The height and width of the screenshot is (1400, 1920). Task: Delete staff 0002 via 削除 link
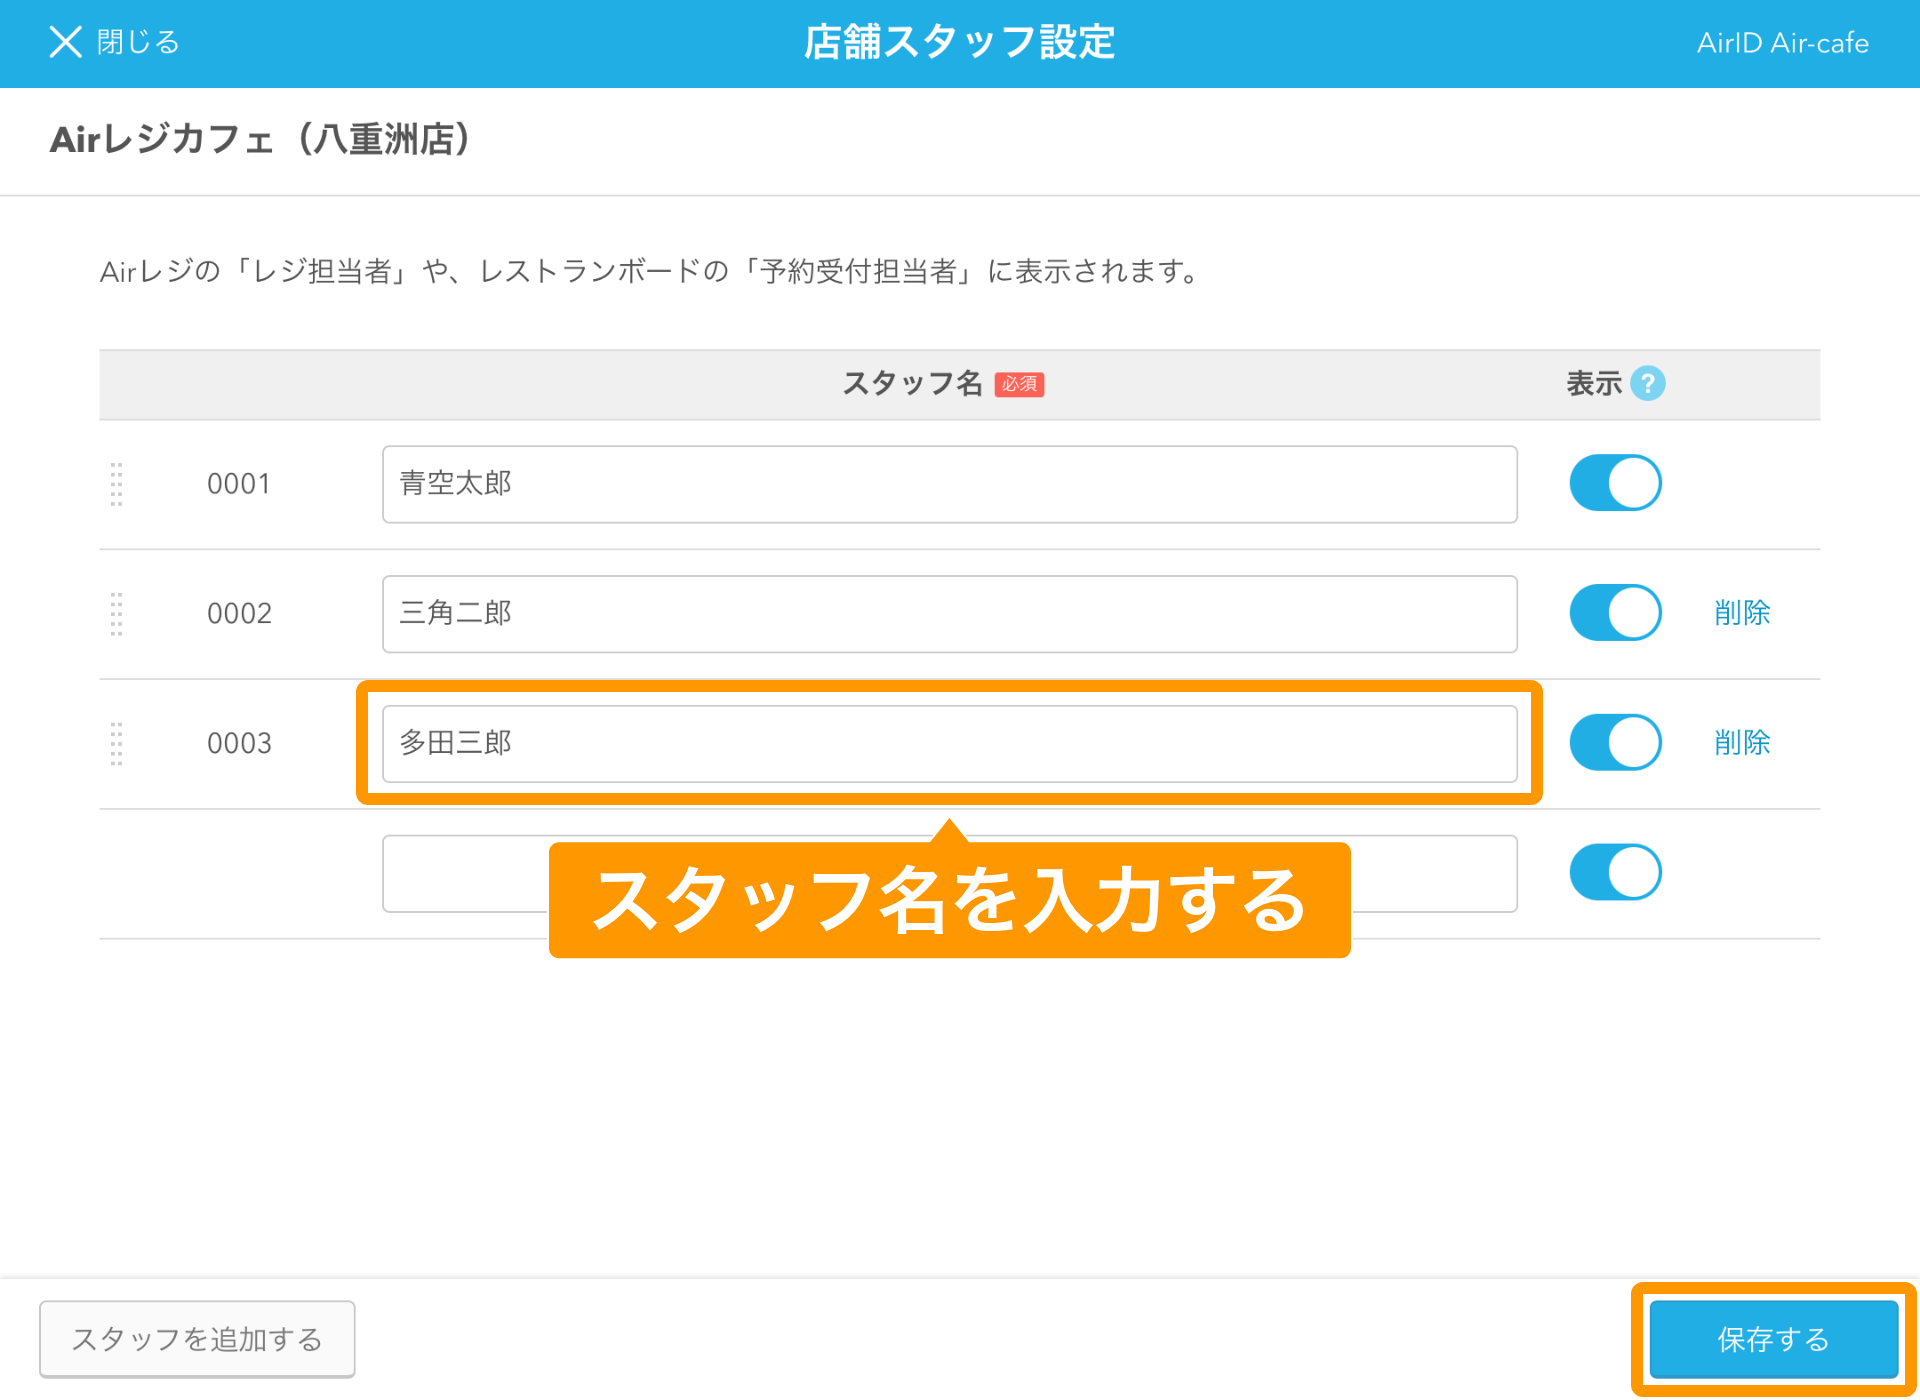click(x=1741, y=613)
